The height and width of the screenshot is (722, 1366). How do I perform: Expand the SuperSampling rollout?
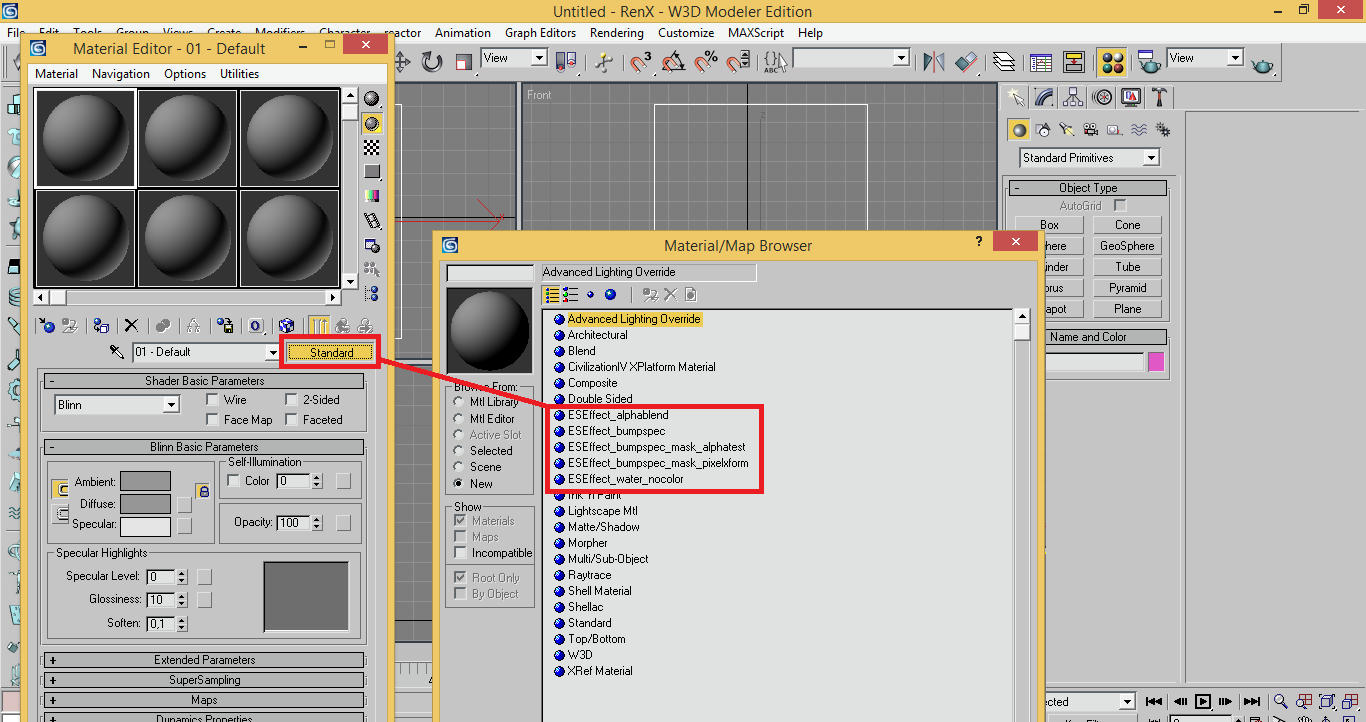tap(204, 680)
